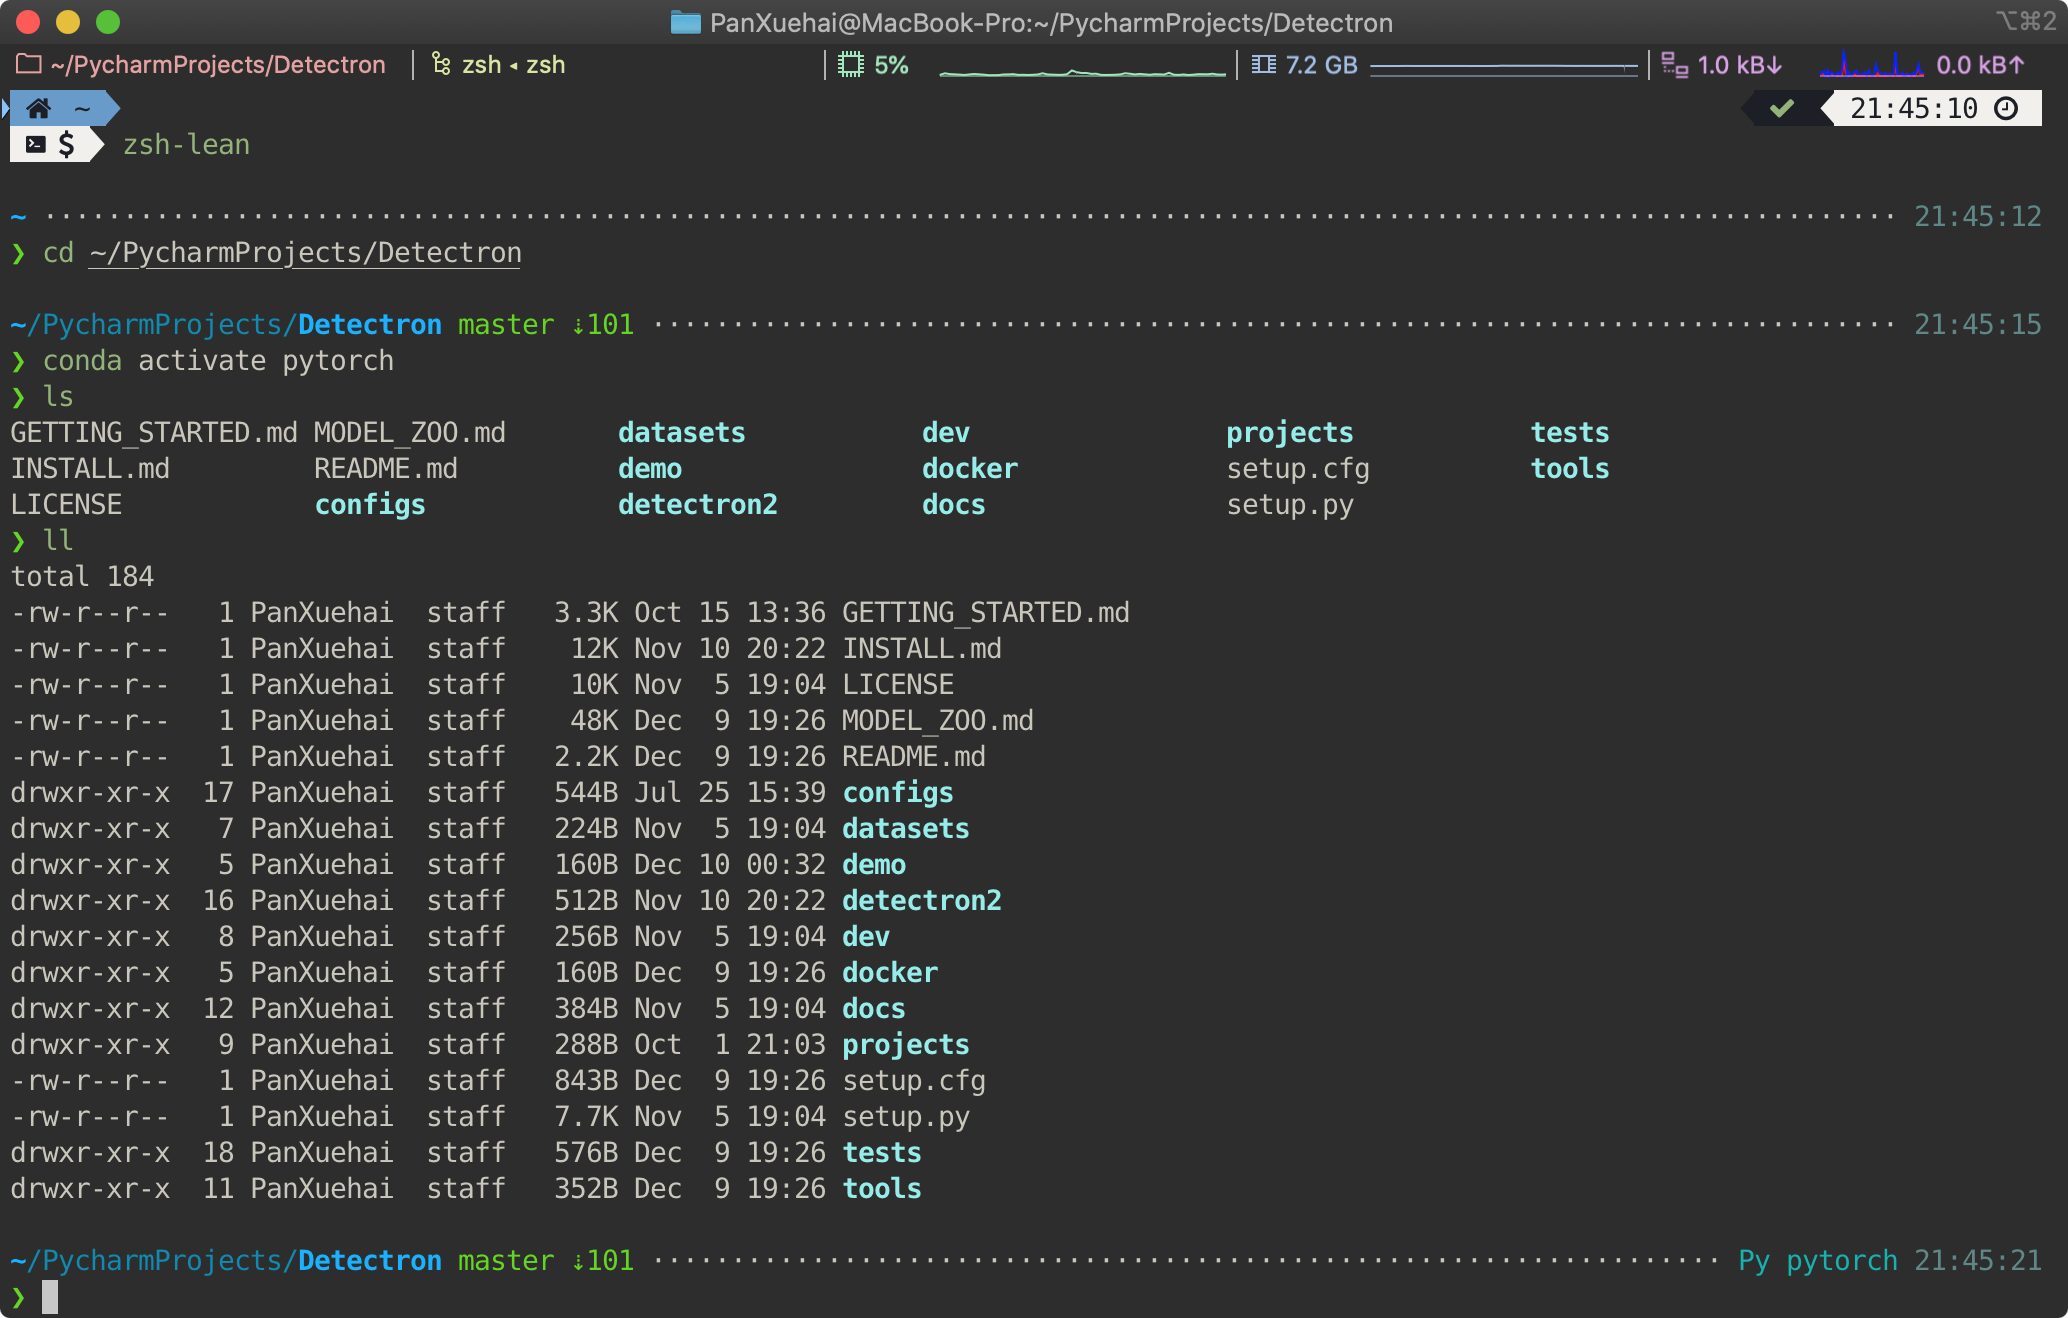Image resolution: width=2068 pixels, height=1318 pixels.
Task: Click the dev directory in ls output
Action: [x=946, y=433]
